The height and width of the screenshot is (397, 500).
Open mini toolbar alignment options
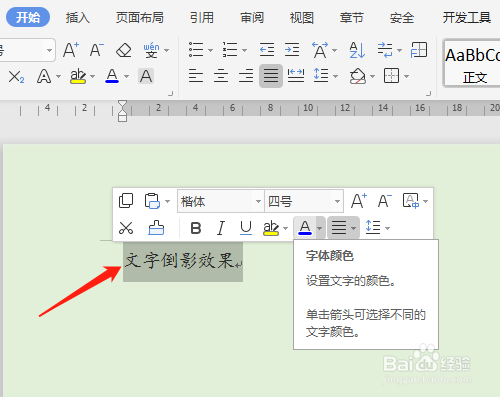[x=343, y=228]
